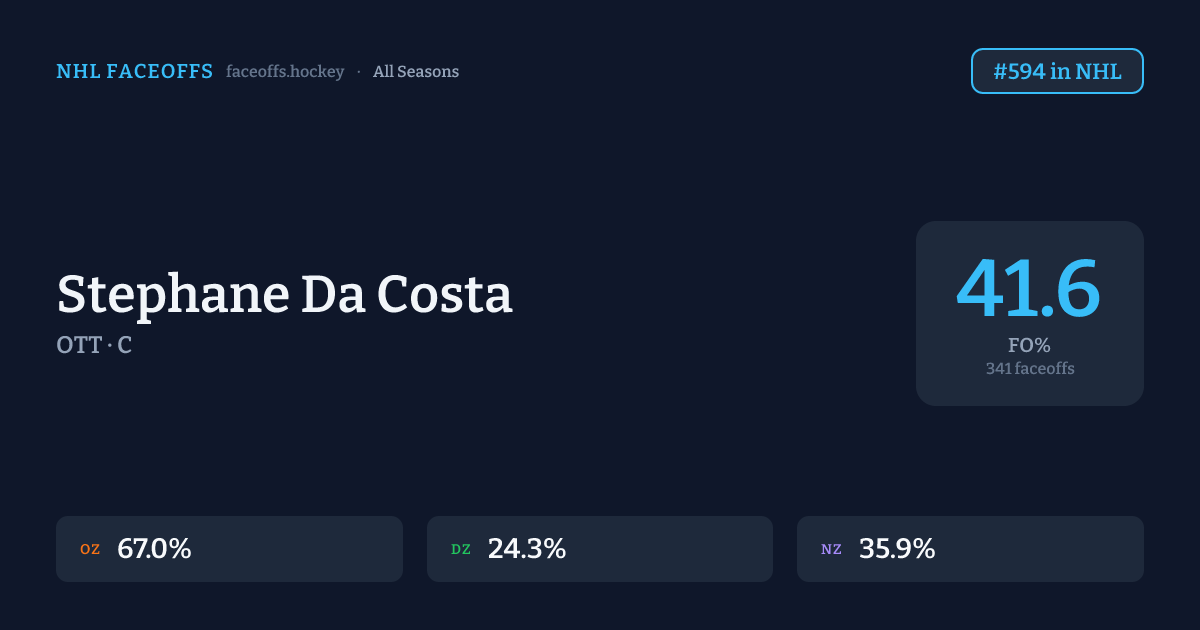Click the 35.9% neutral zone value

897,549
